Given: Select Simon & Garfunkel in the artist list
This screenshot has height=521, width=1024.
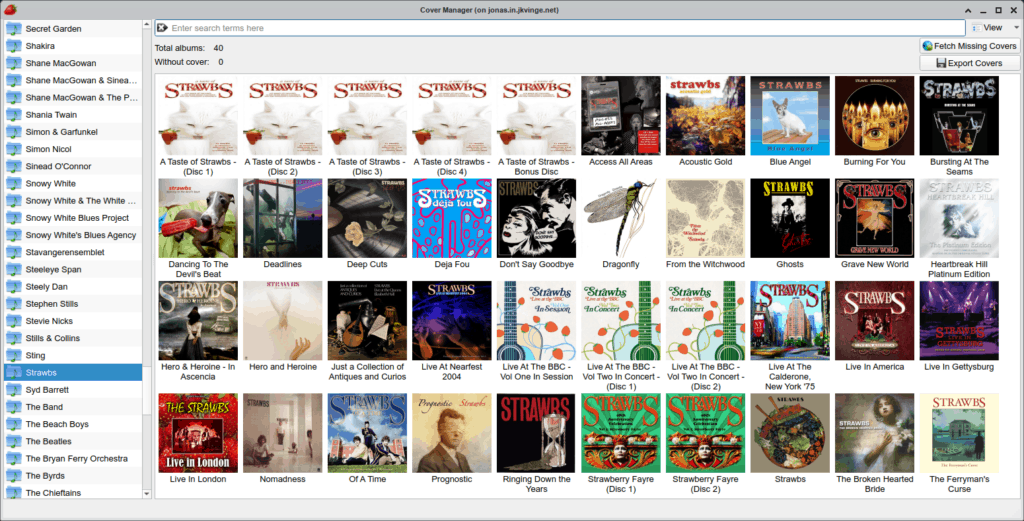Looking at the screenshot, I should (x=73, y=132).
